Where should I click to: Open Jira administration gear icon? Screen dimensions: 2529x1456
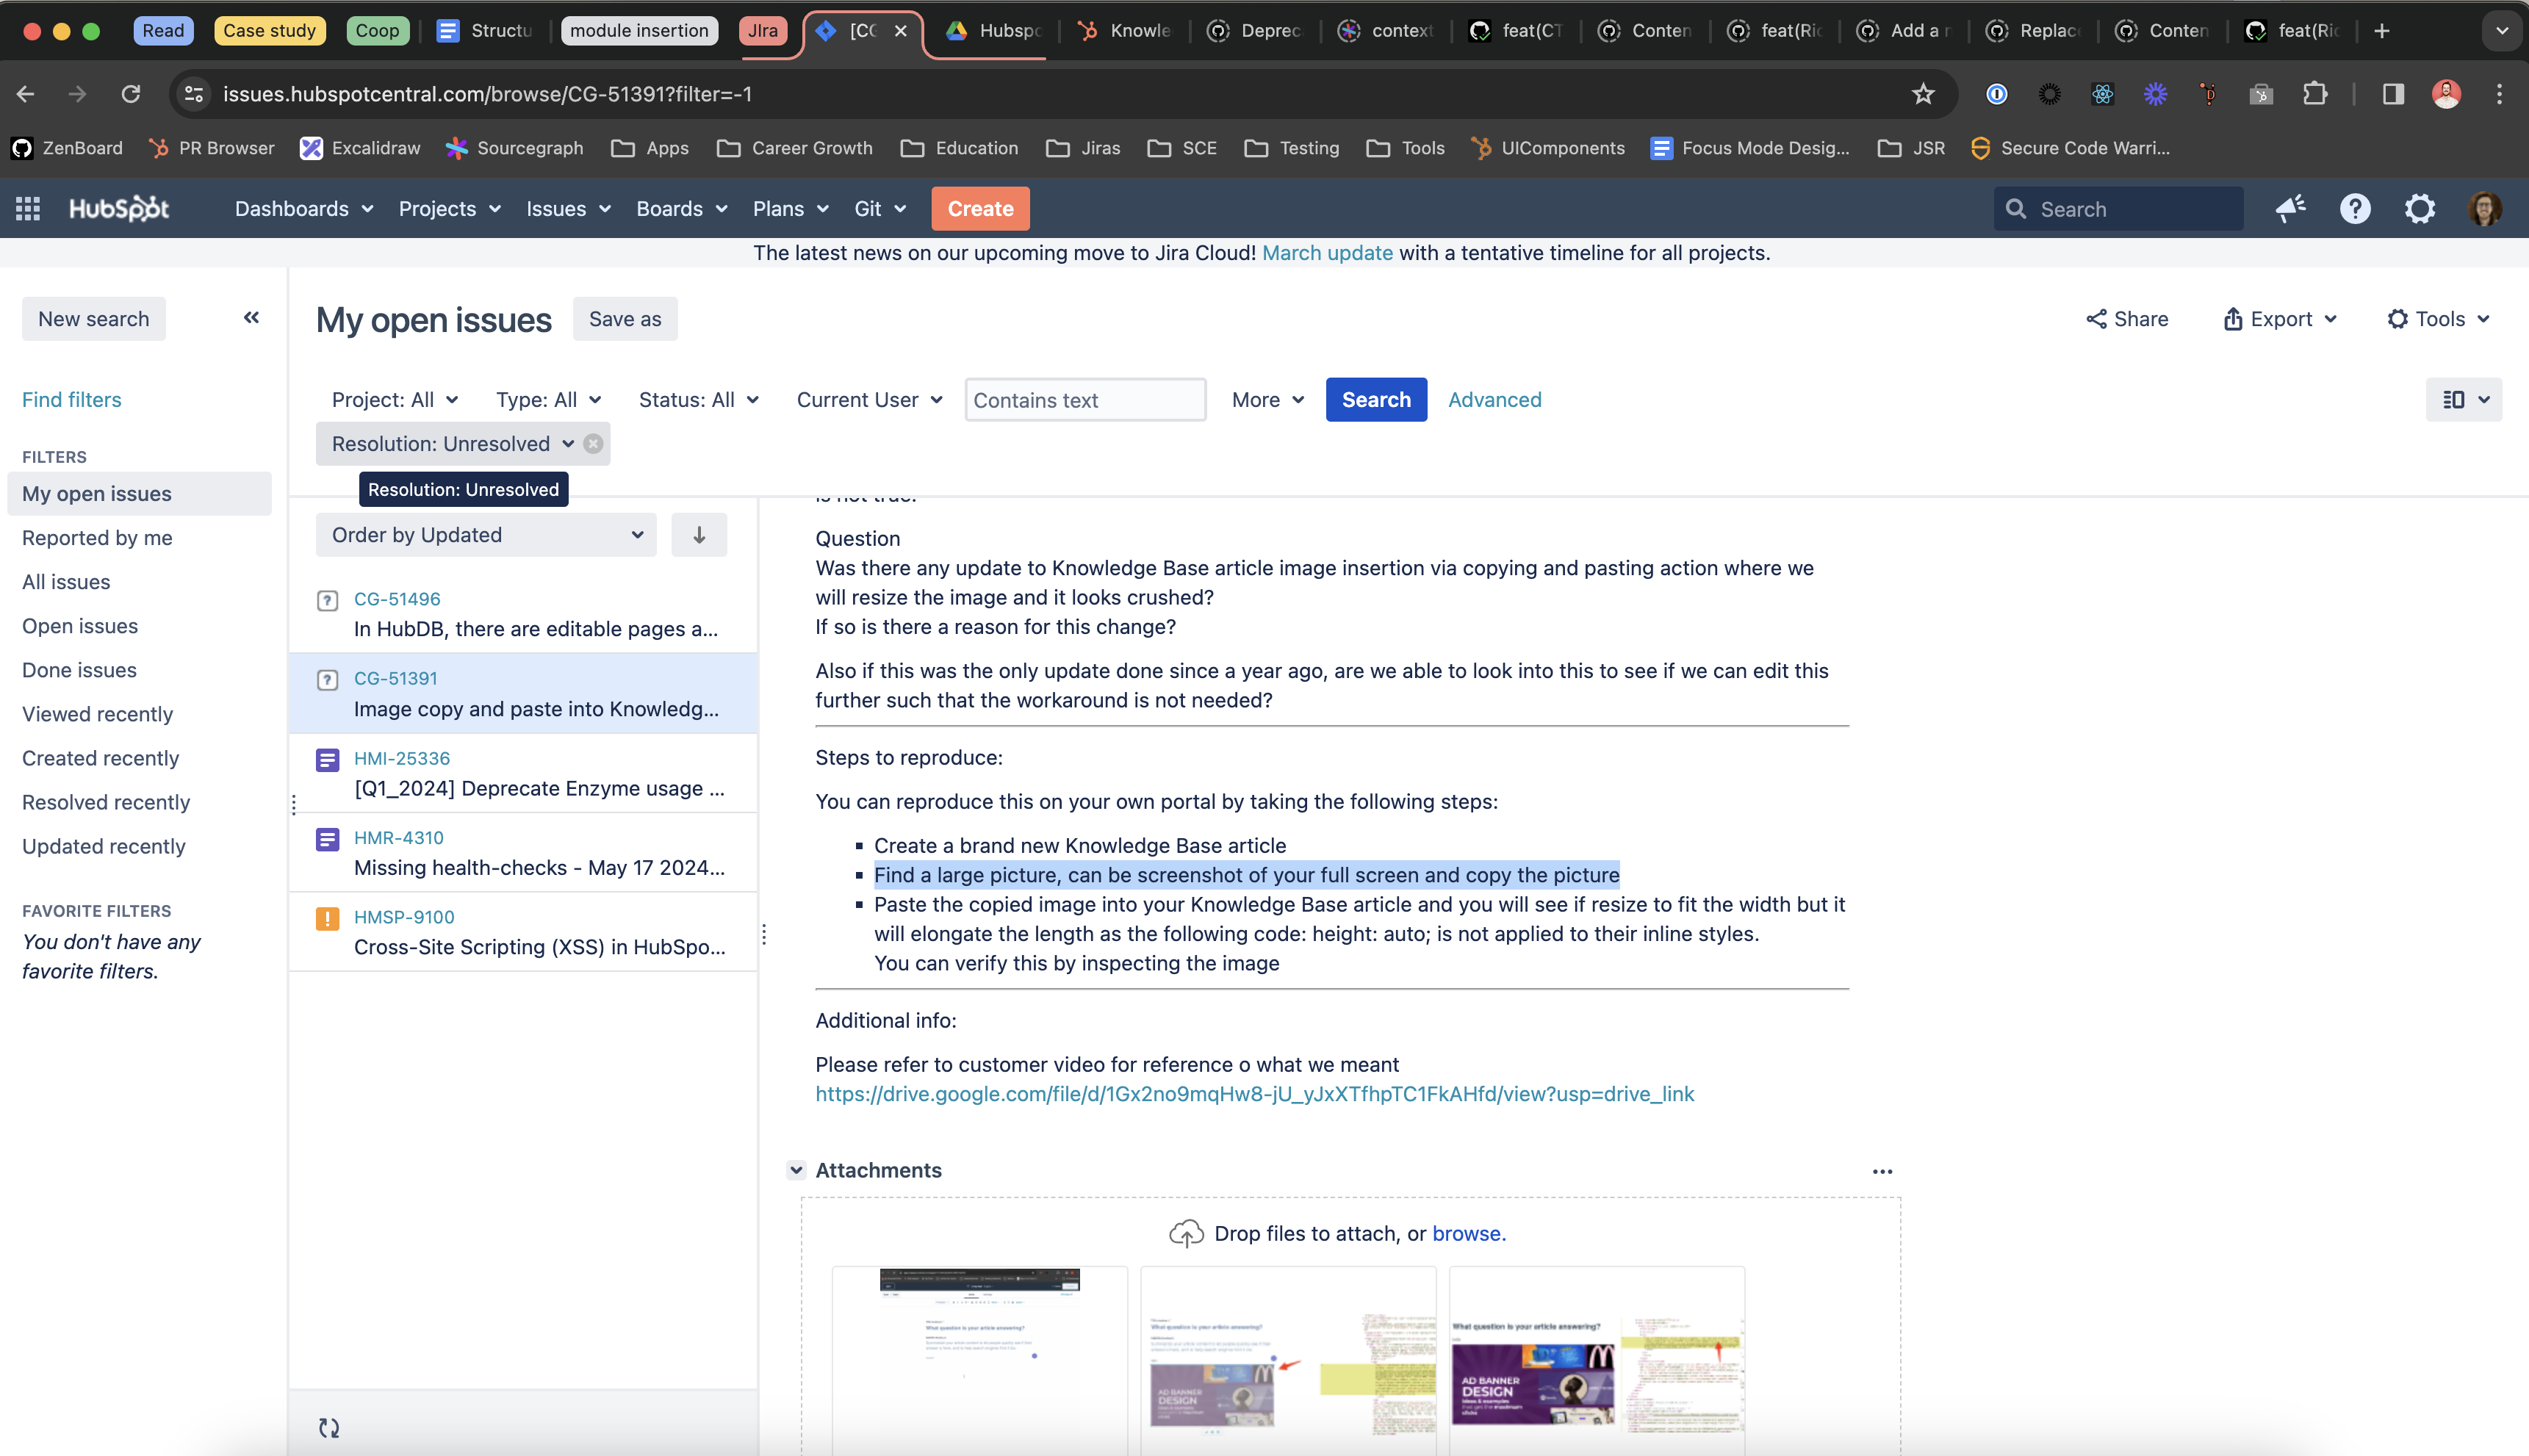point(2420,209)
